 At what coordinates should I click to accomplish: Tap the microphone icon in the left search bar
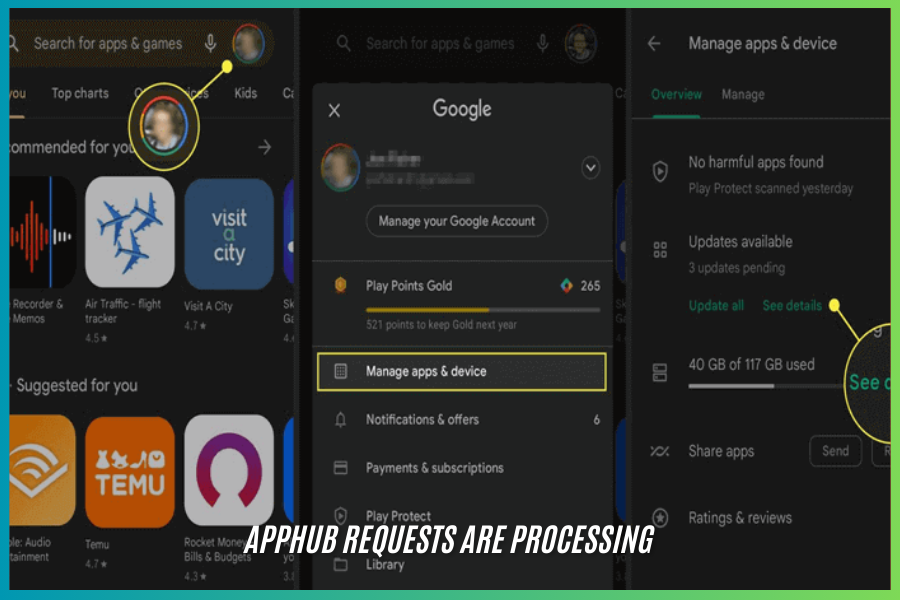click(211, 44)
